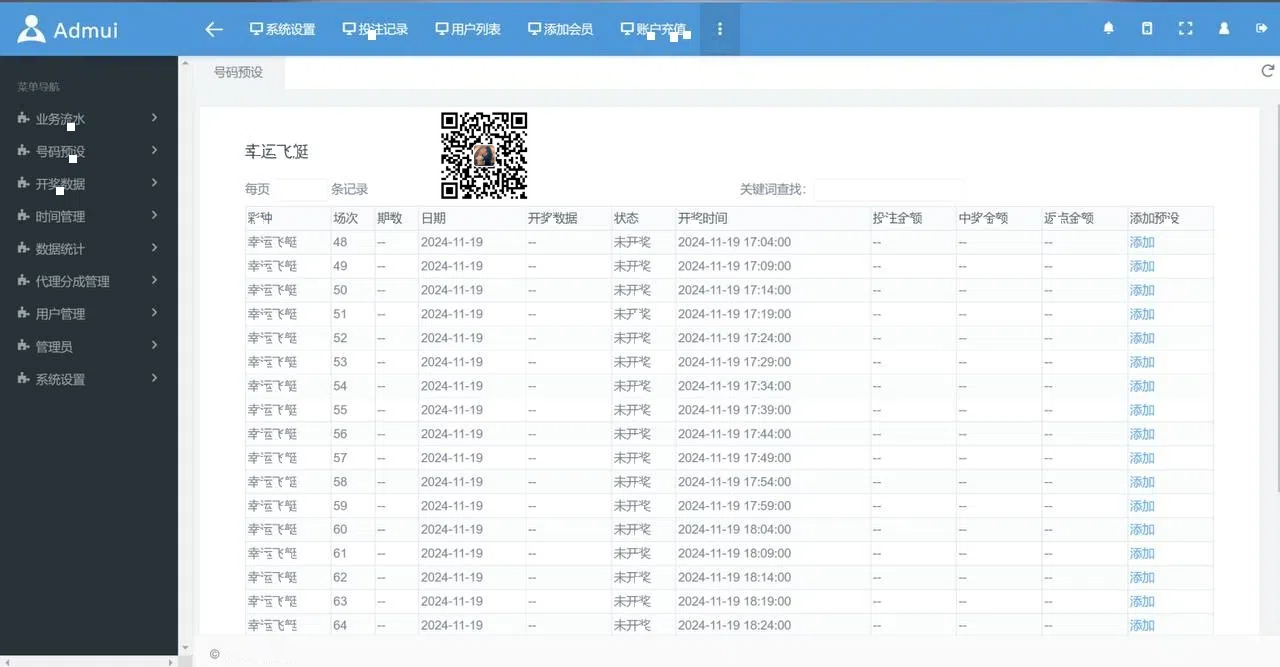This screenshot has width=1280, height=667.
Task: Expand the 数据统计 sidebar menu
Action: tap(88, 249)
